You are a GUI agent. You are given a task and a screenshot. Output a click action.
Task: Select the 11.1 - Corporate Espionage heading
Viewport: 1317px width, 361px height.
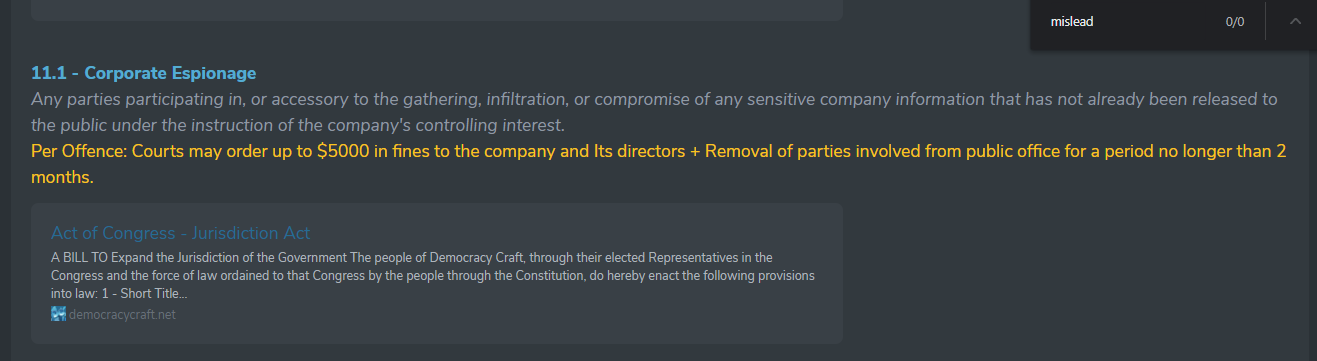[x=143, y=73]
